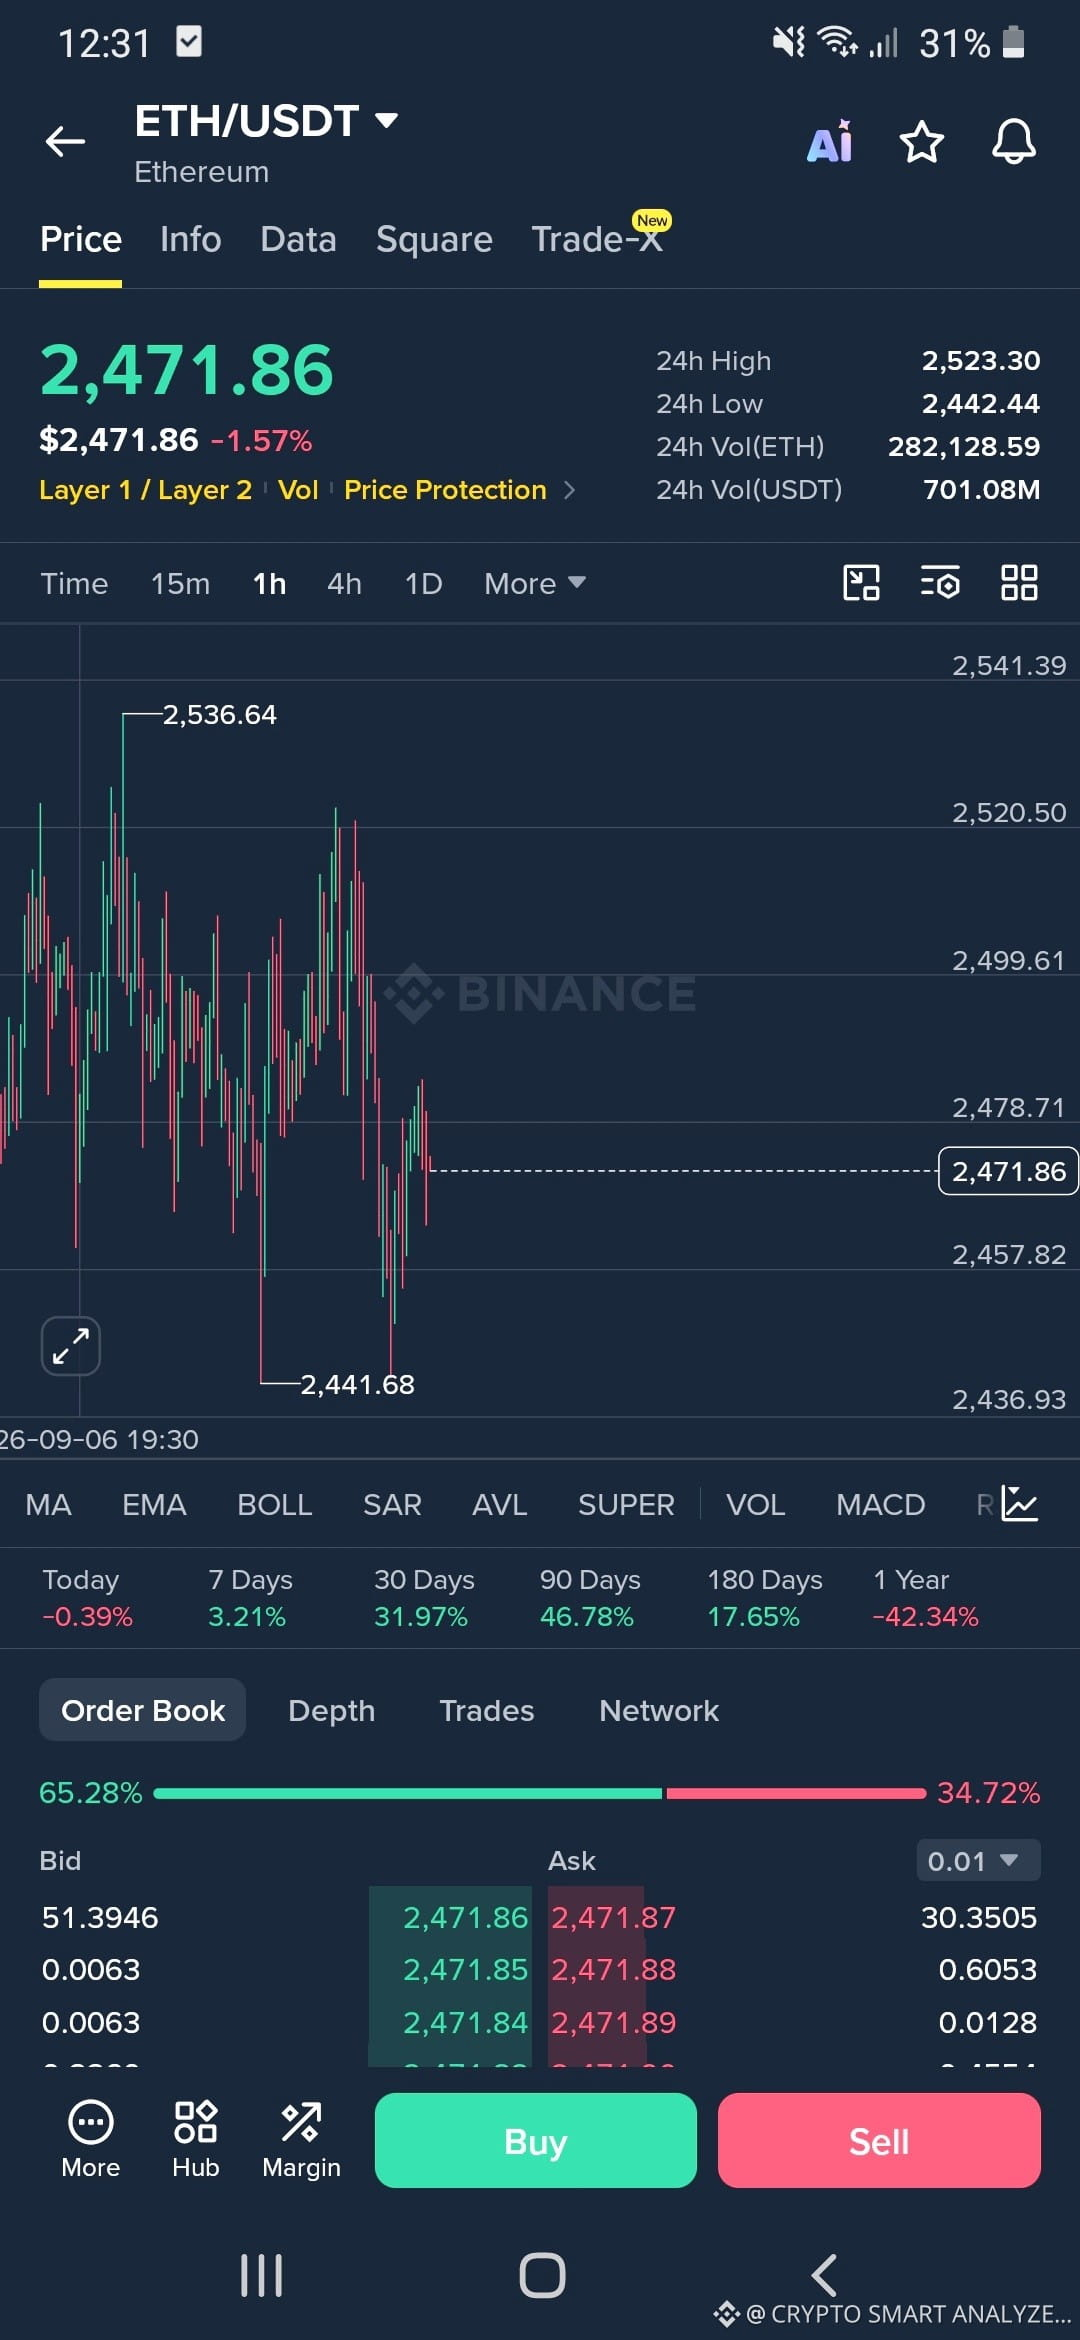Open the multi-chart grid layout icon
Image resolution: width=1080 pixels, height=2340 pixels.
(1019, 583)
